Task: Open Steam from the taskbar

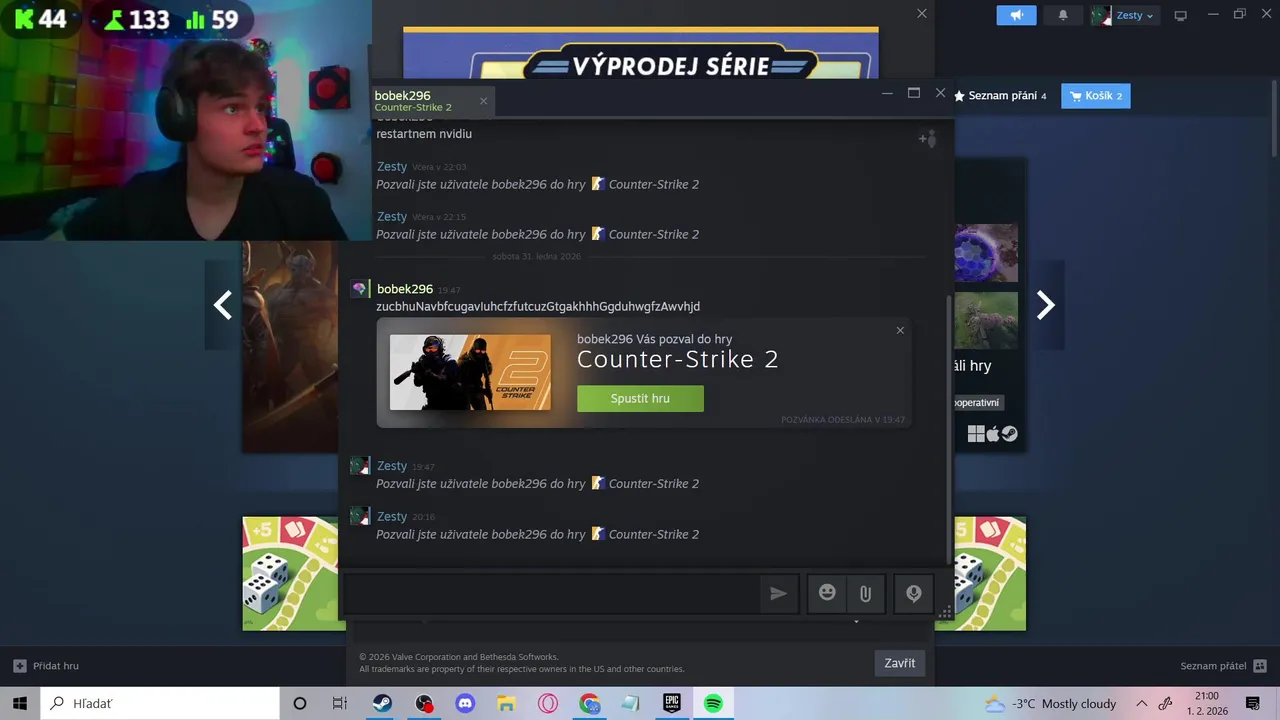Action: (x=382, y=703)
